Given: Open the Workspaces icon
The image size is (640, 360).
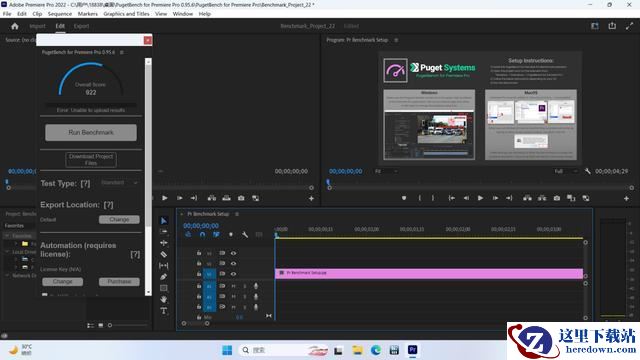Looking at the screenshot, I should (x=595, y=26).
